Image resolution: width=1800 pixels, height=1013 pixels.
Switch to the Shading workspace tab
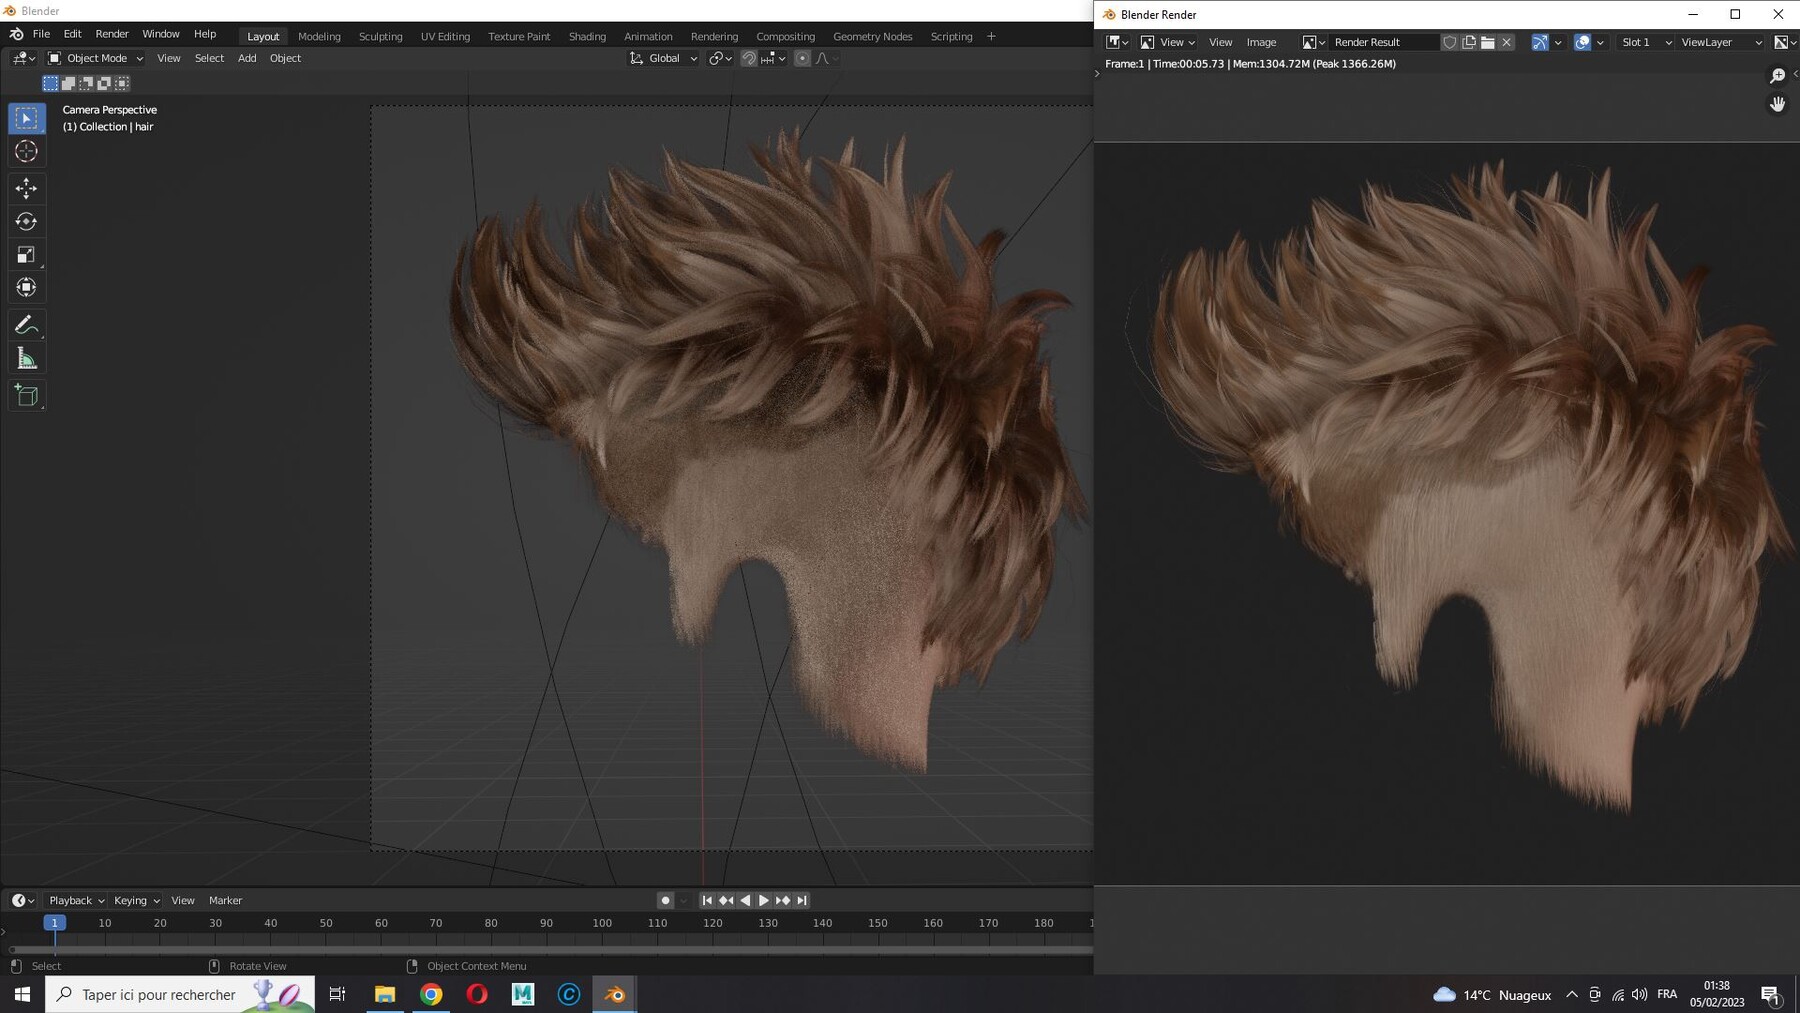tap(587, 36)
